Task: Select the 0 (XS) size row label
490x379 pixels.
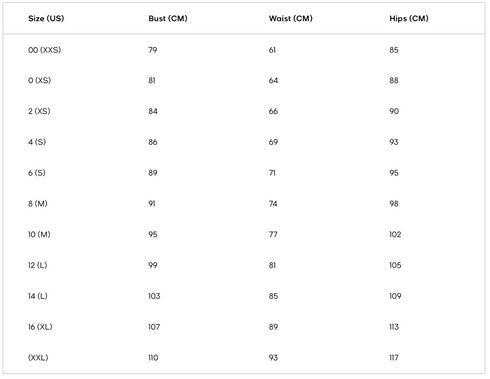Action: point(39,80)
